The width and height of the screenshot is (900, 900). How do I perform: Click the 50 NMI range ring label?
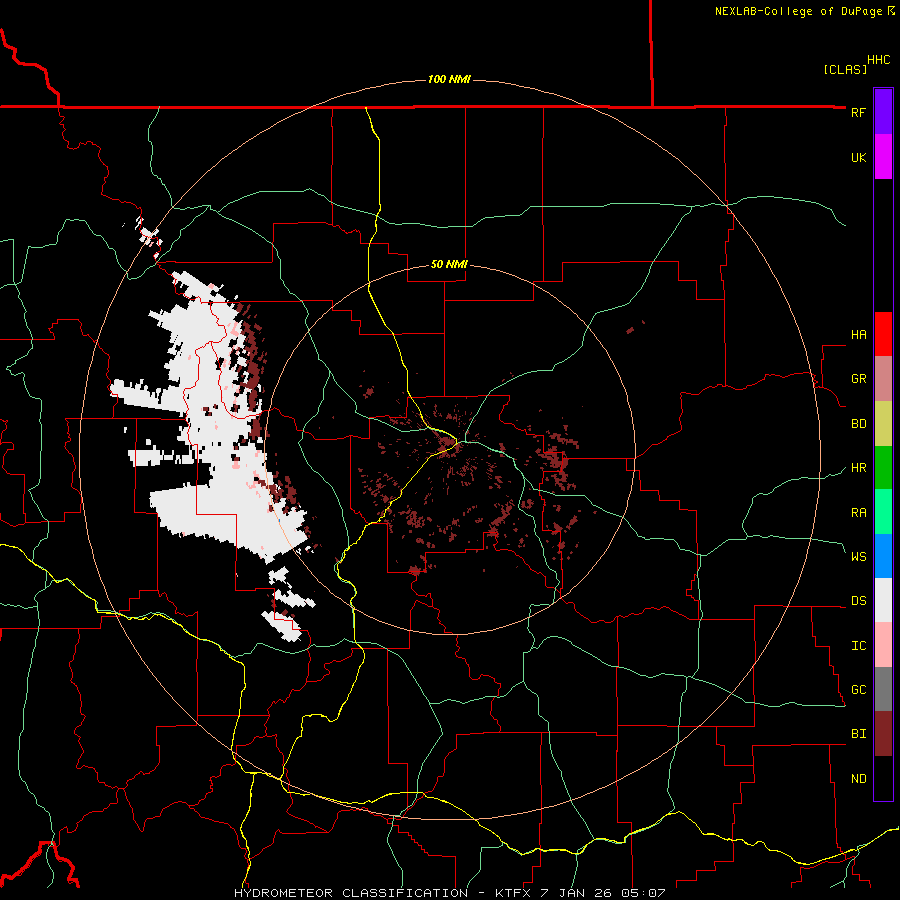[449, 264]
